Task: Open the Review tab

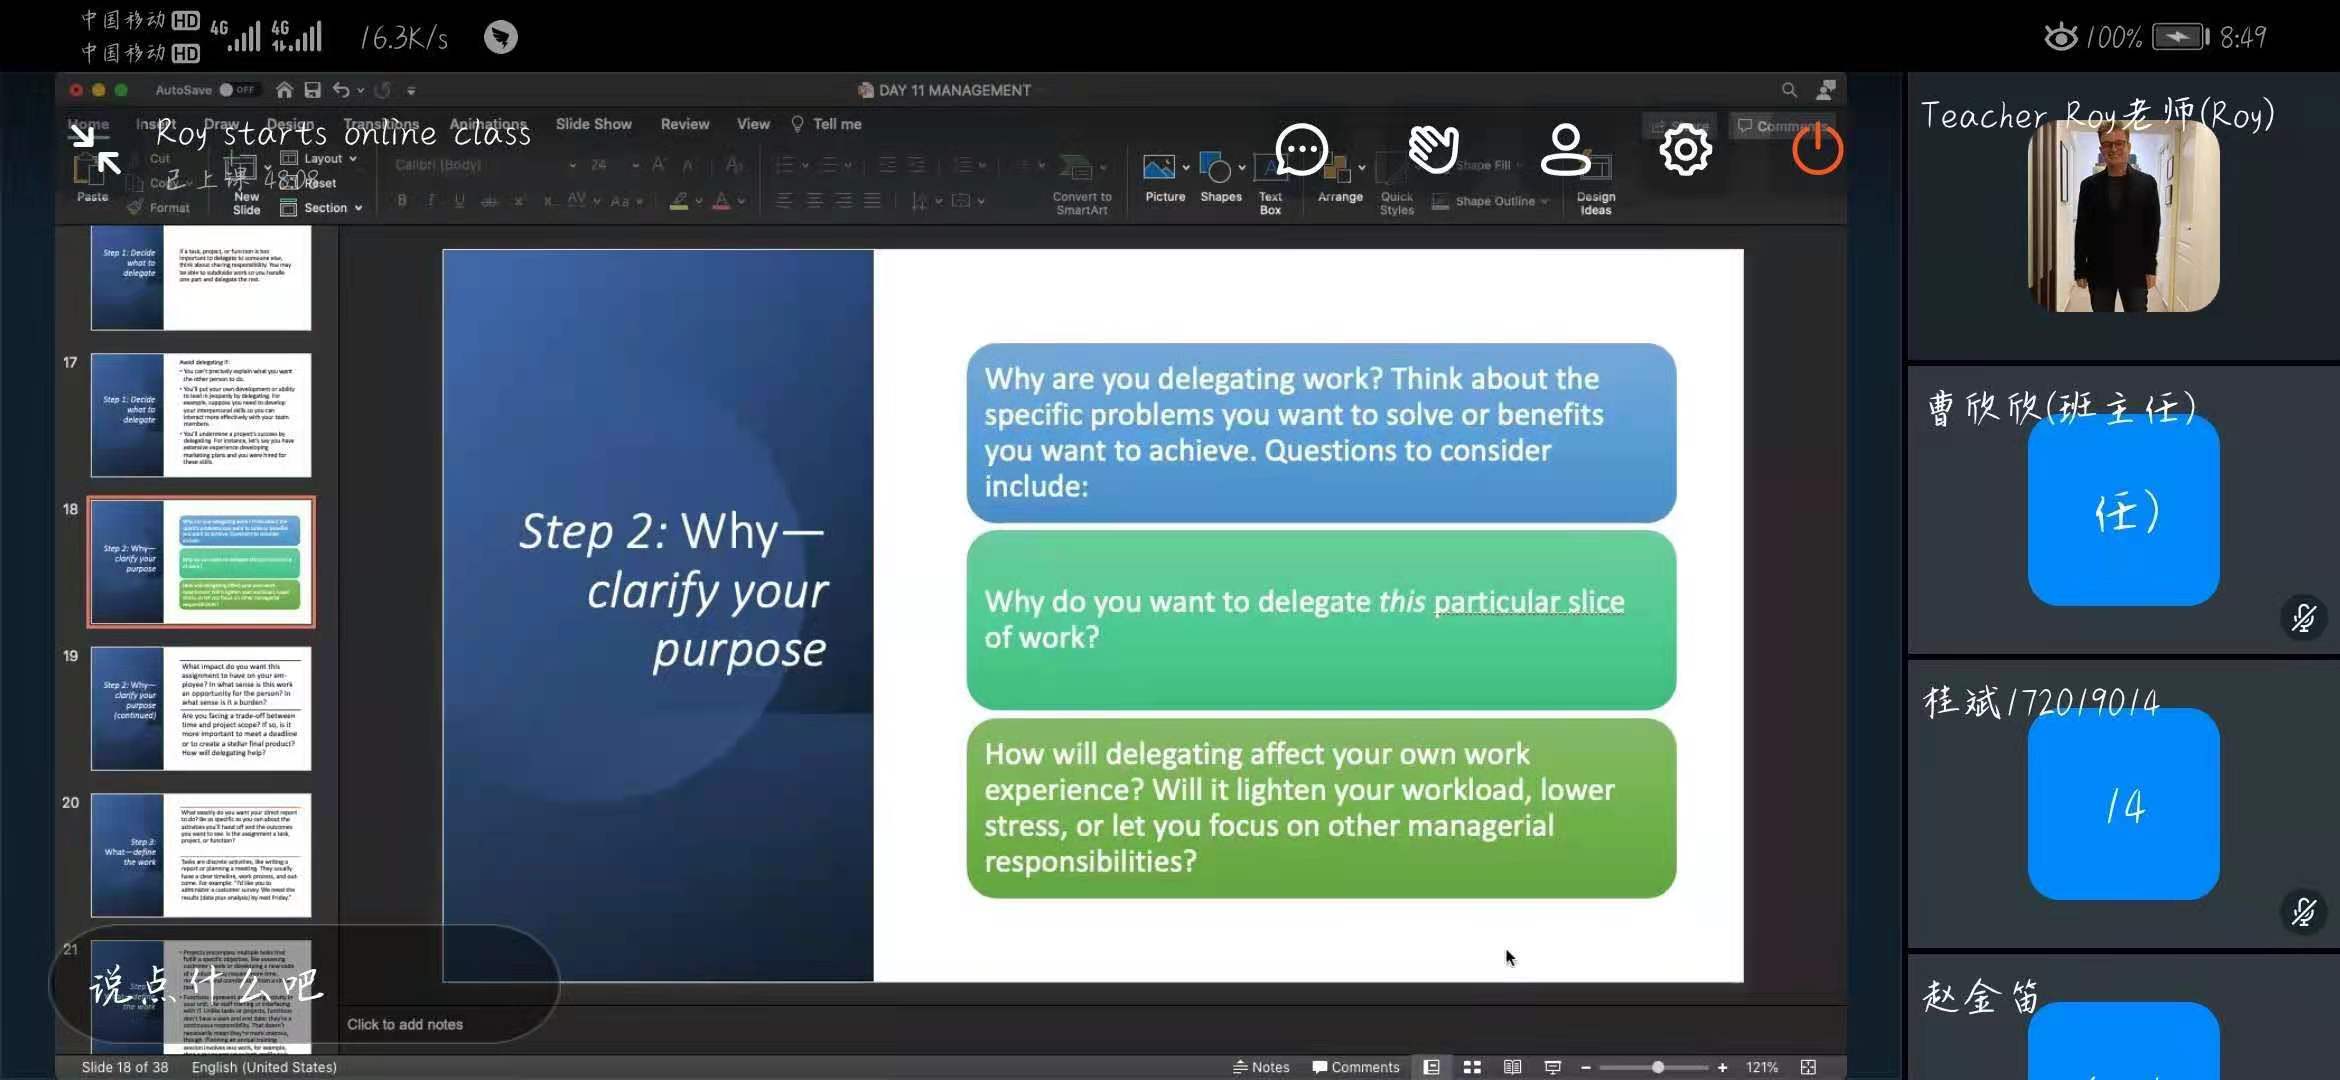Action: [x=684, y=124]
